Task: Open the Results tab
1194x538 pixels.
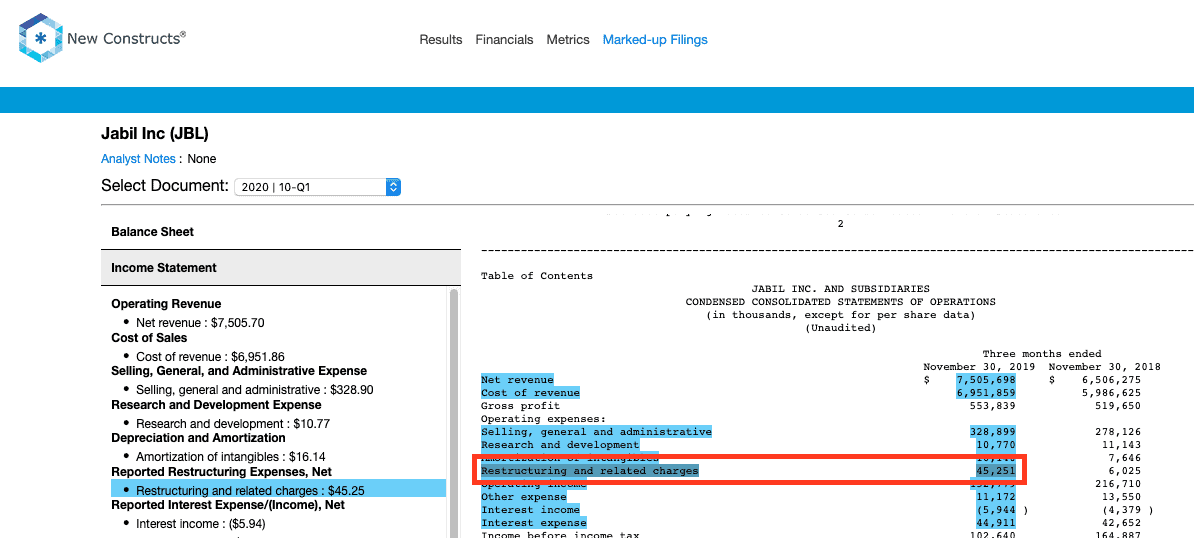Action: [x=441, y=40]
